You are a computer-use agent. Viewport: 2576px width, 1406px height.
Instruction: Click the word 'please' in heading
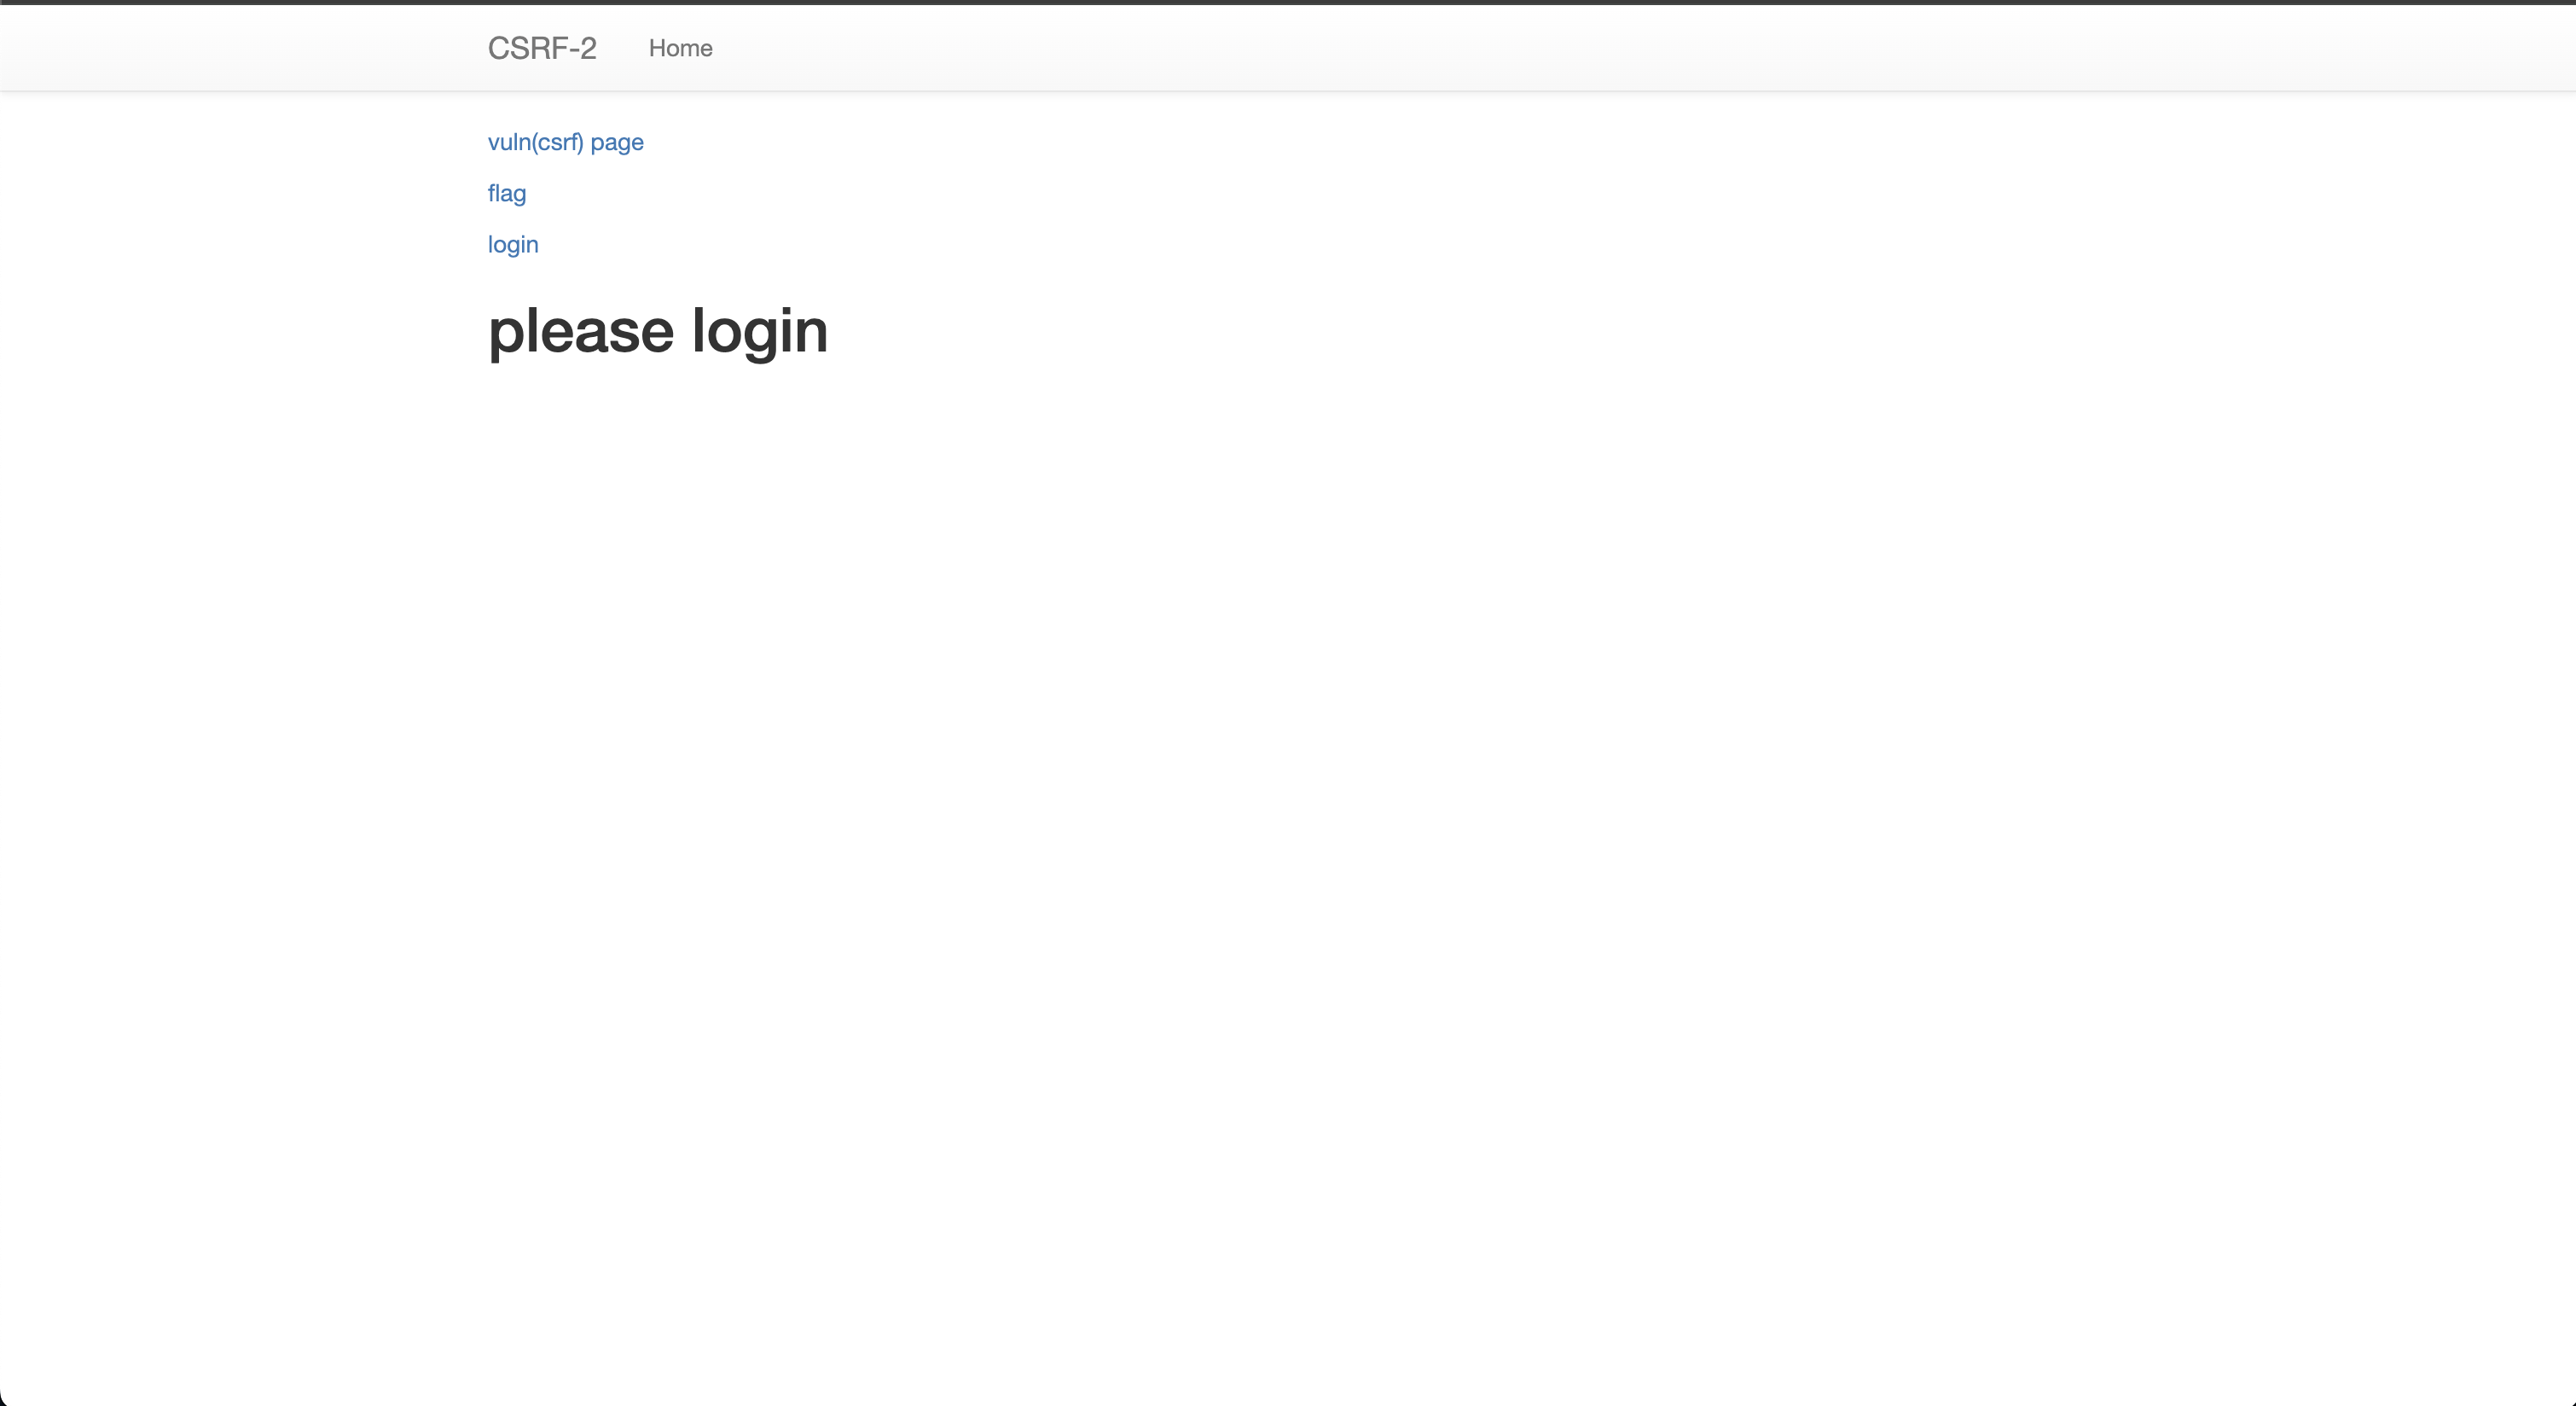[x=580, y=331]
